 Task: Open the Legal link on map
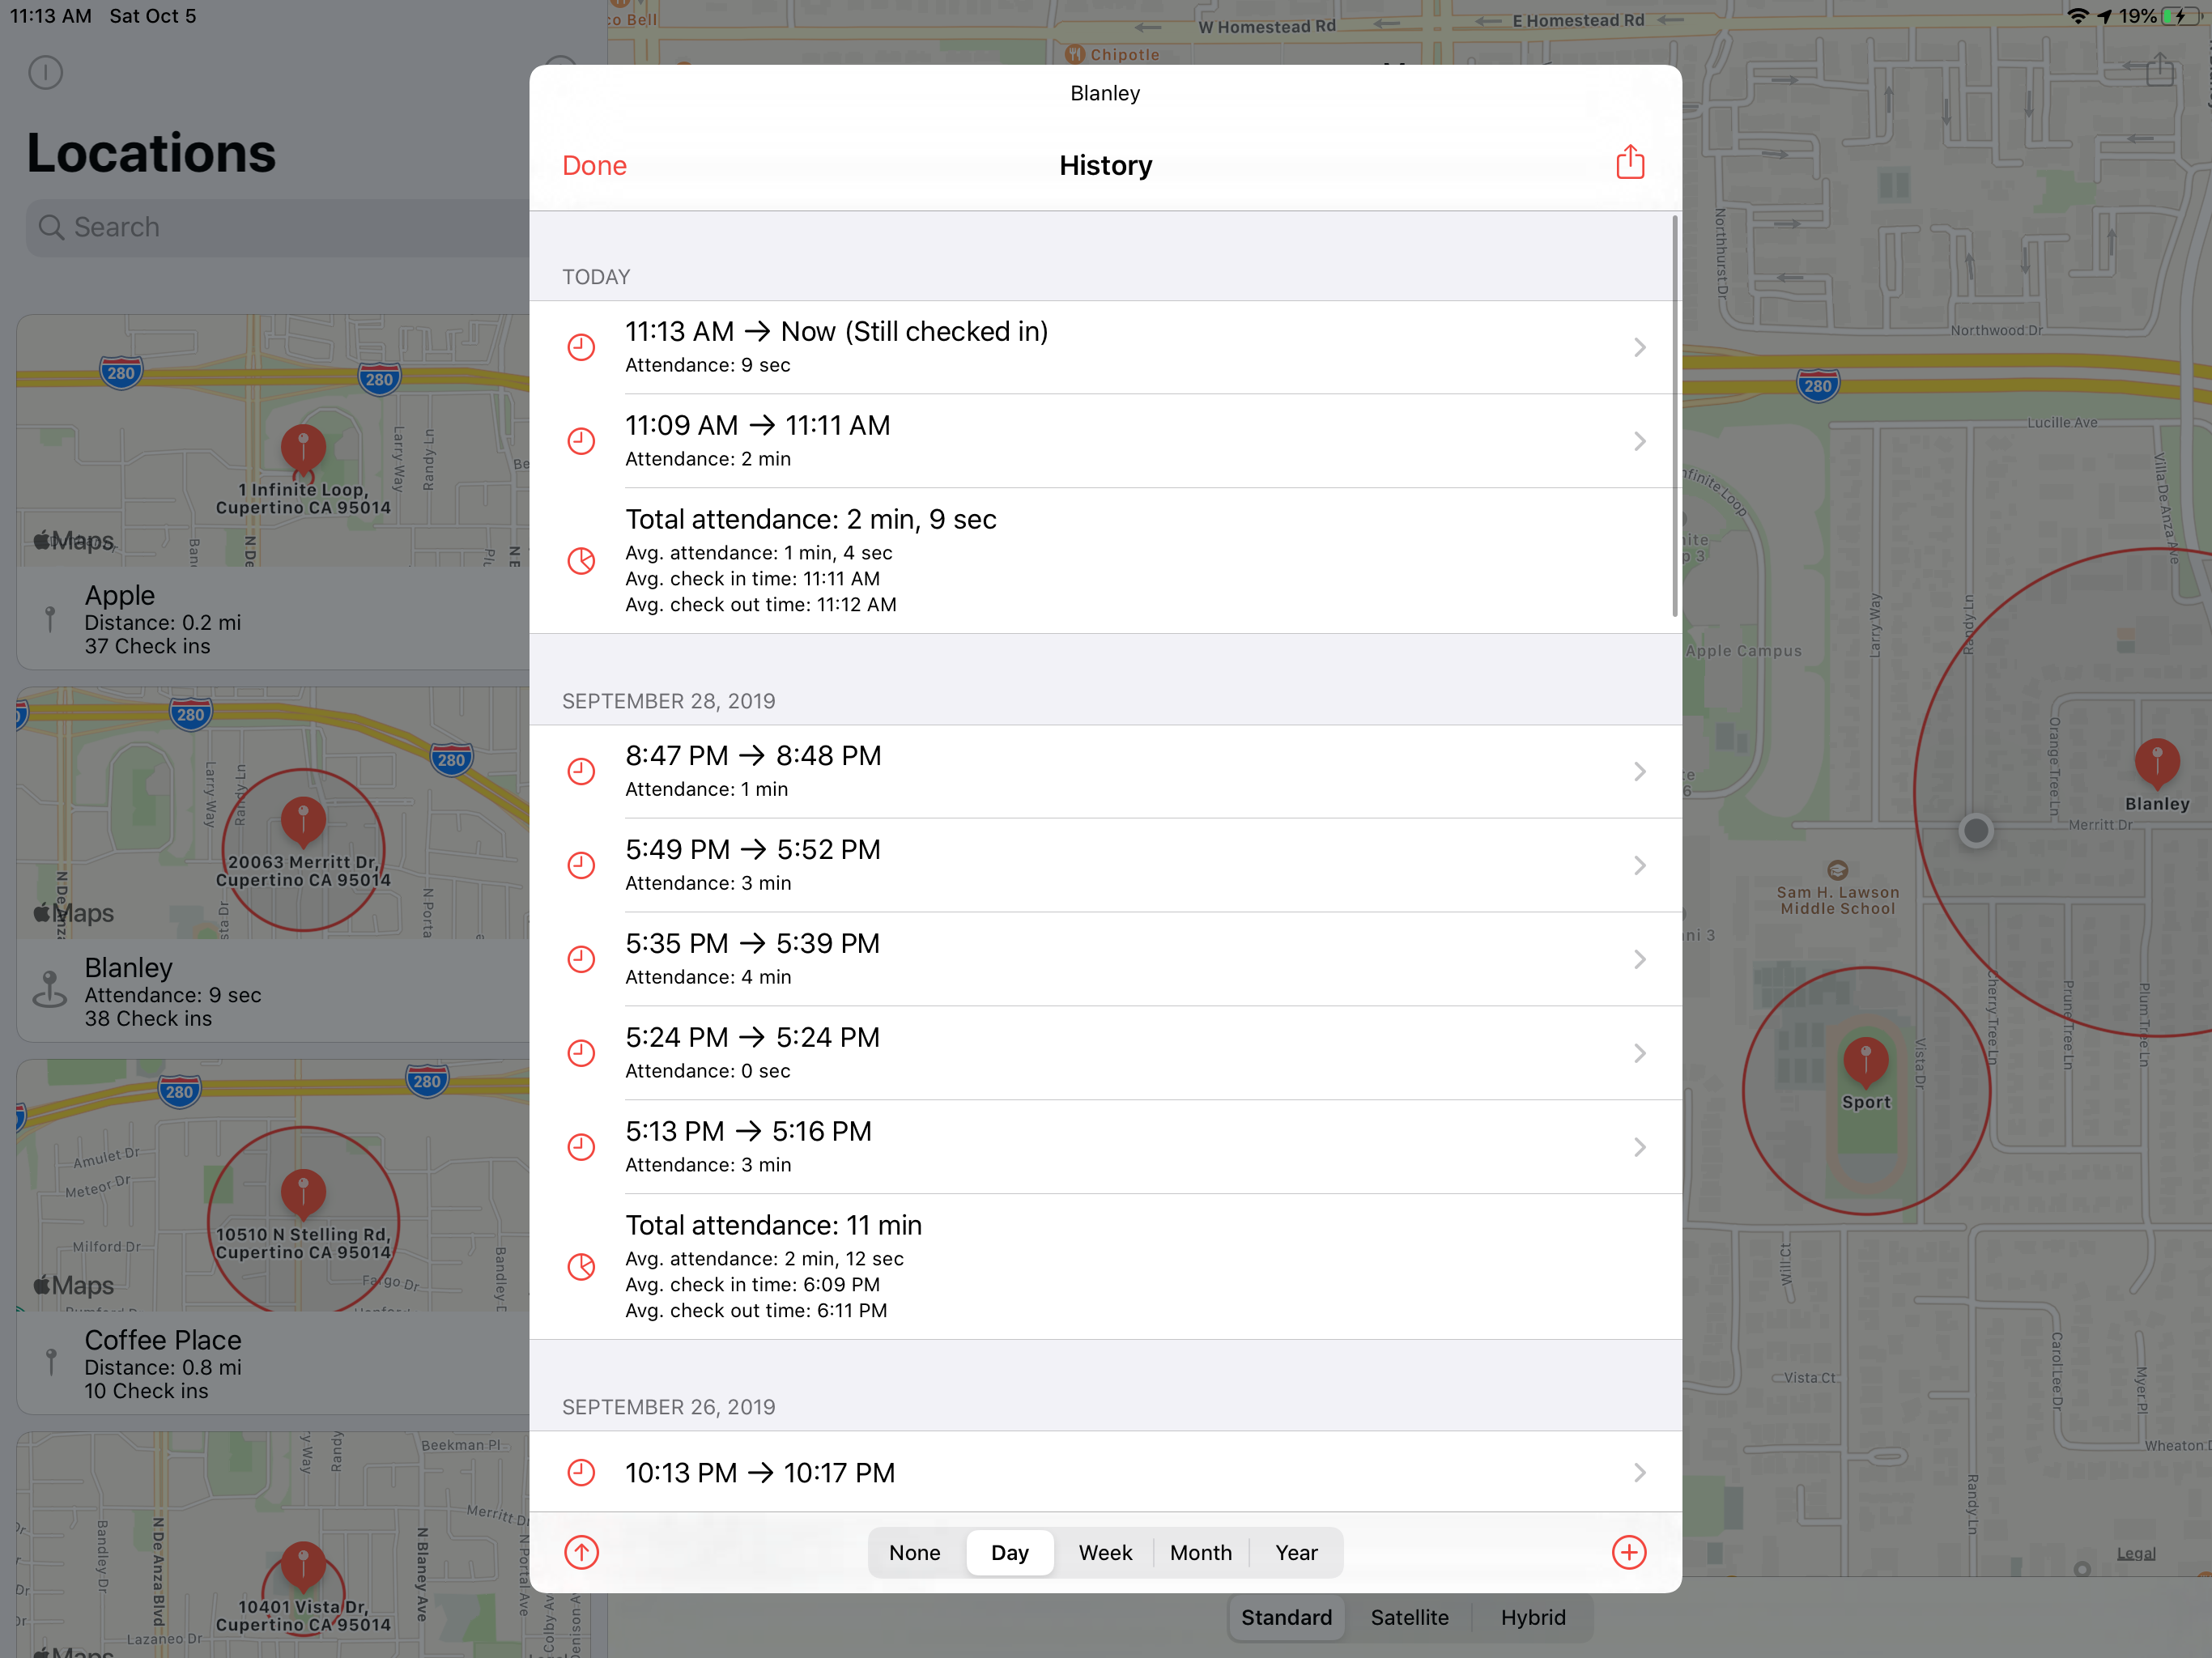pos(2135,1553)
